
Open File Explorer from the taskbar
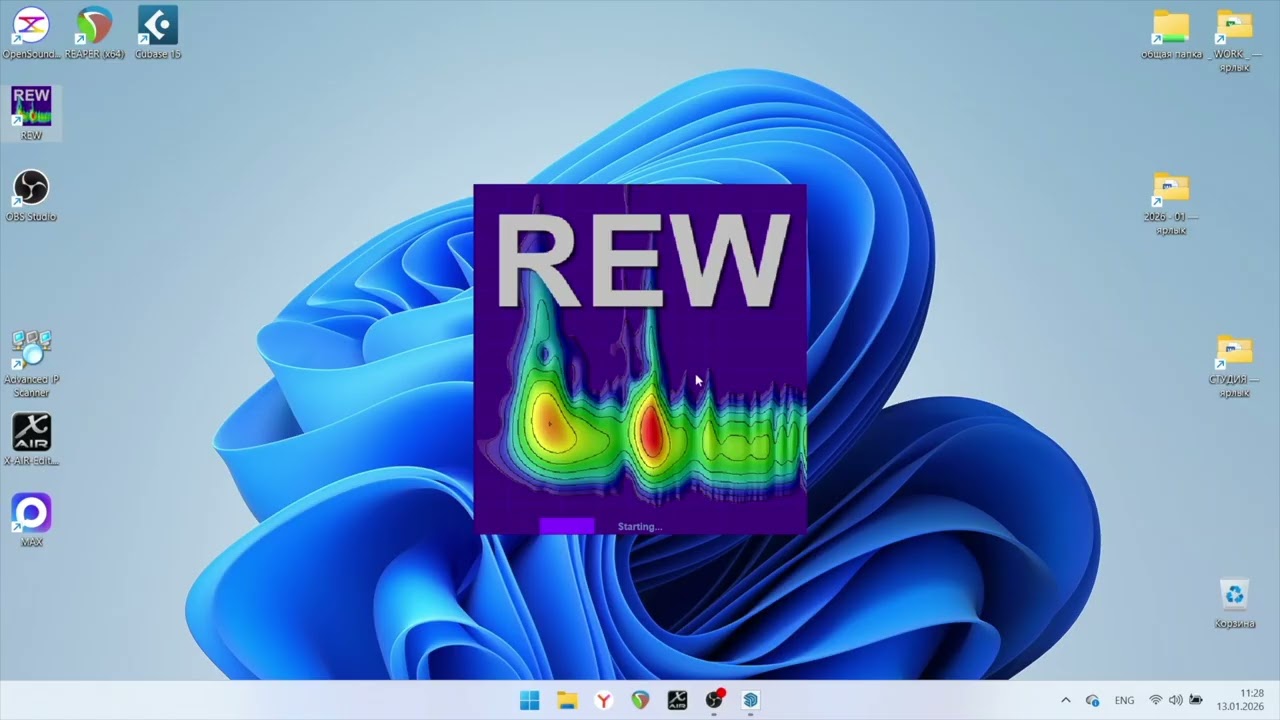[567, 700]
